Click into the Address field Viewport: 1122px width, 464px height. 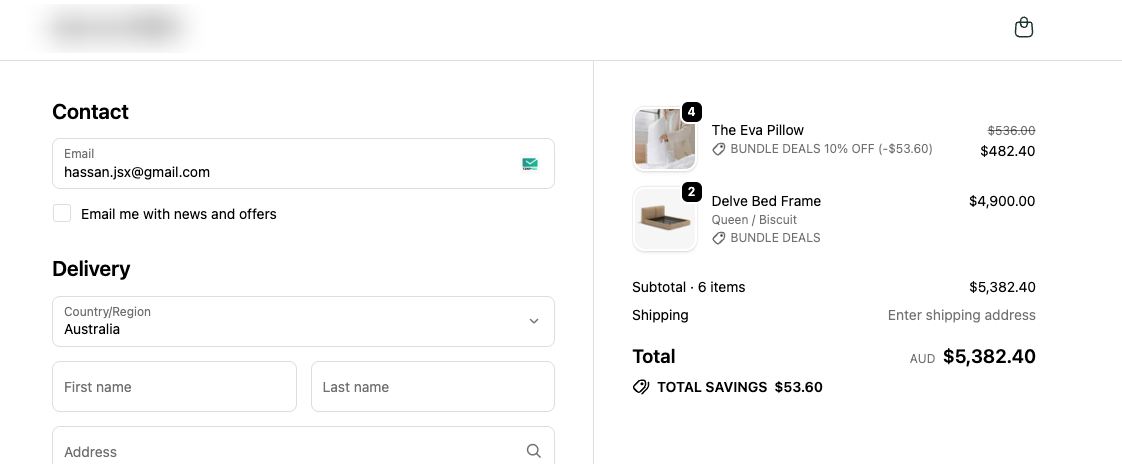coord(303,445)
